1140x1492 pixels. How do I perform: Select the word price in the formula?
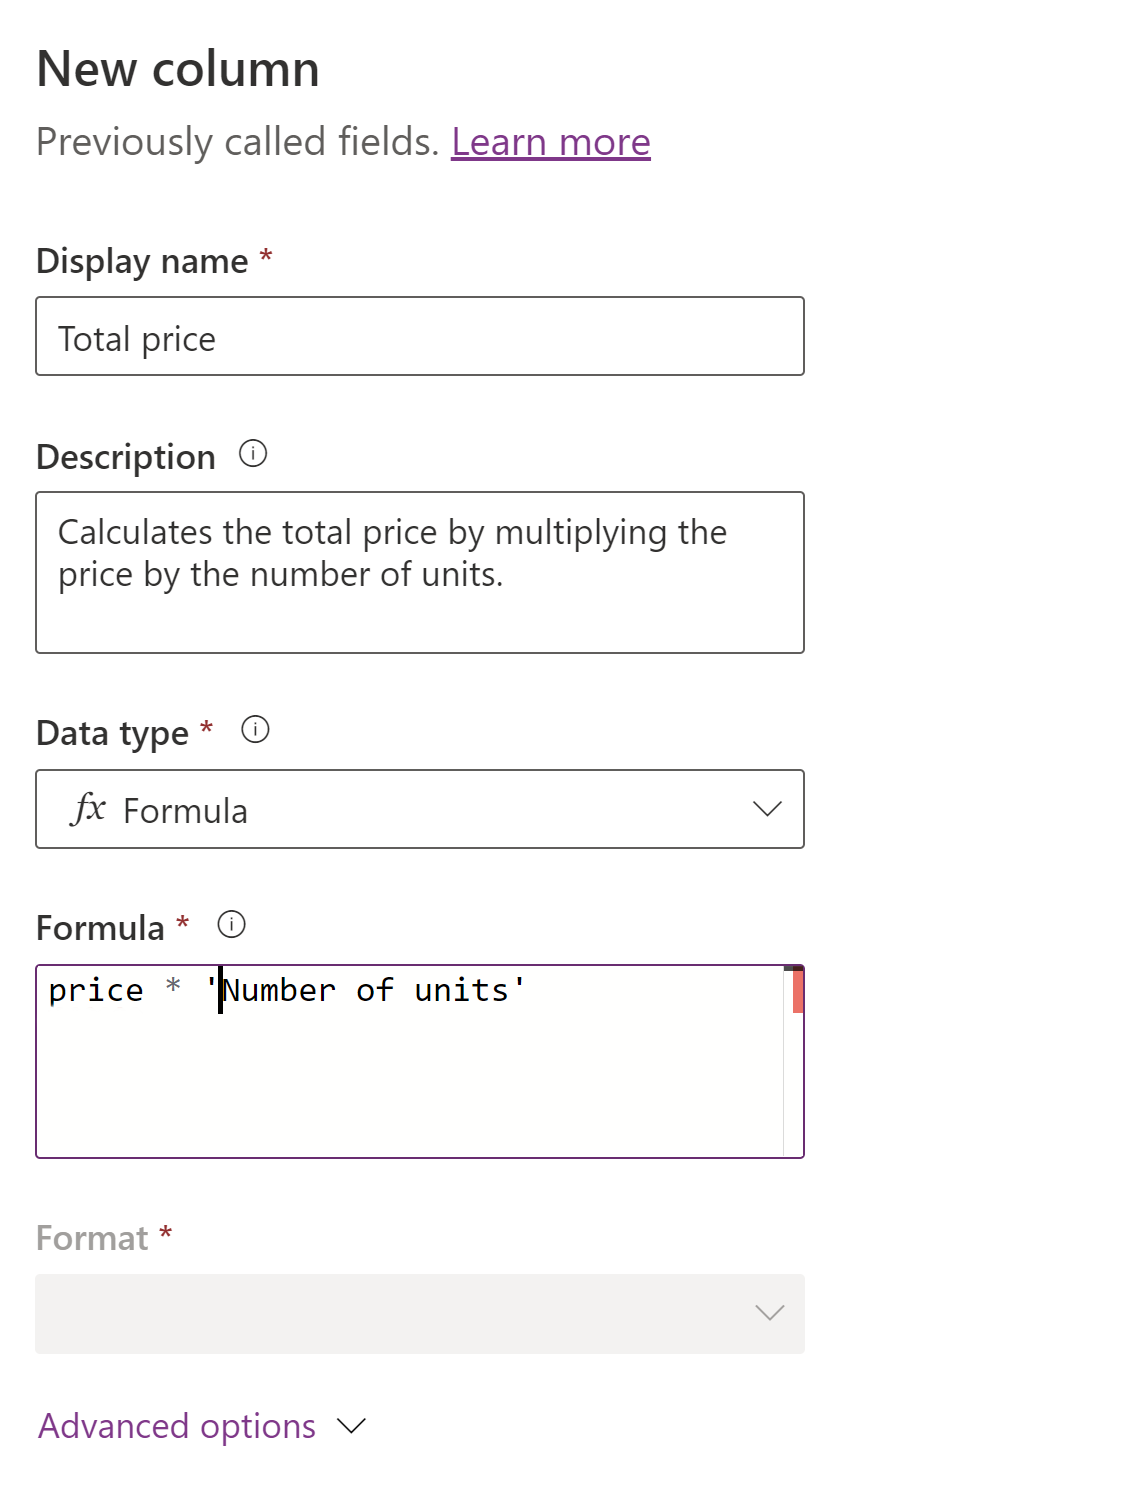[x=98, y=990]
